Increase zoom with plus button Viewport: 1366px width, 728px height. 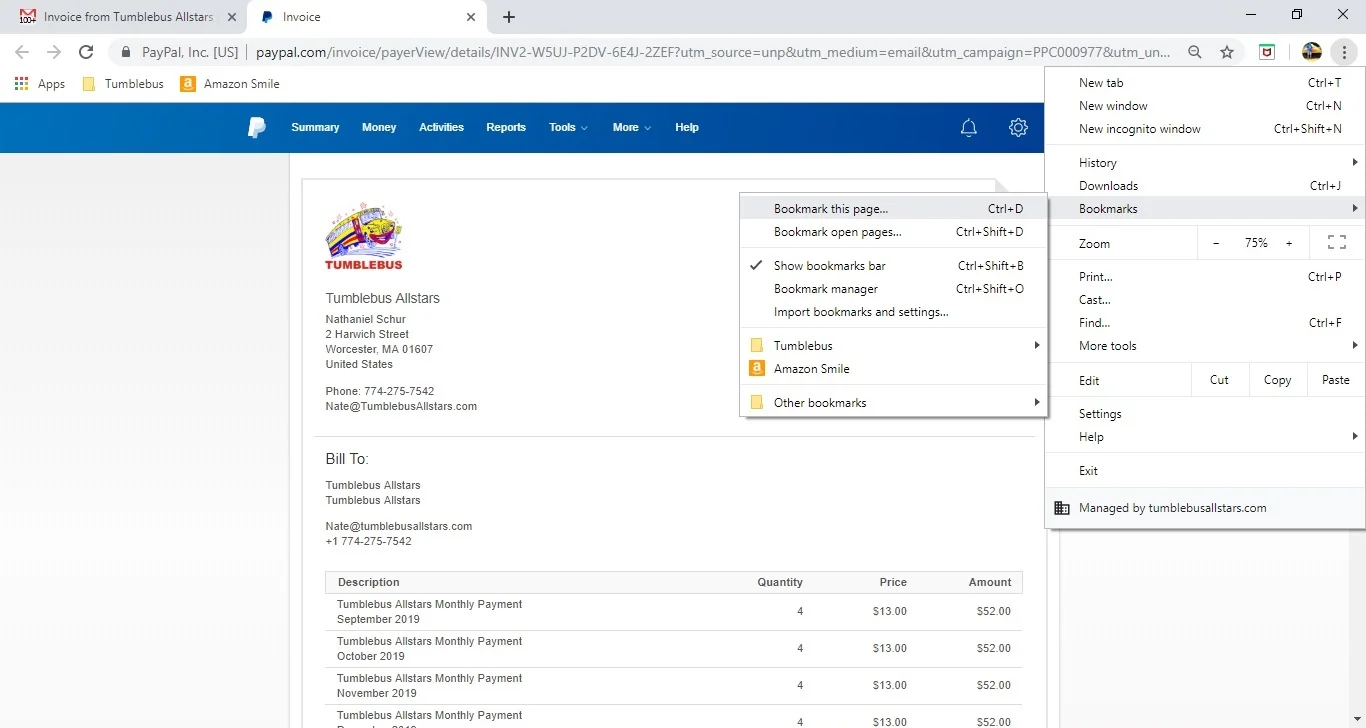1289,243
